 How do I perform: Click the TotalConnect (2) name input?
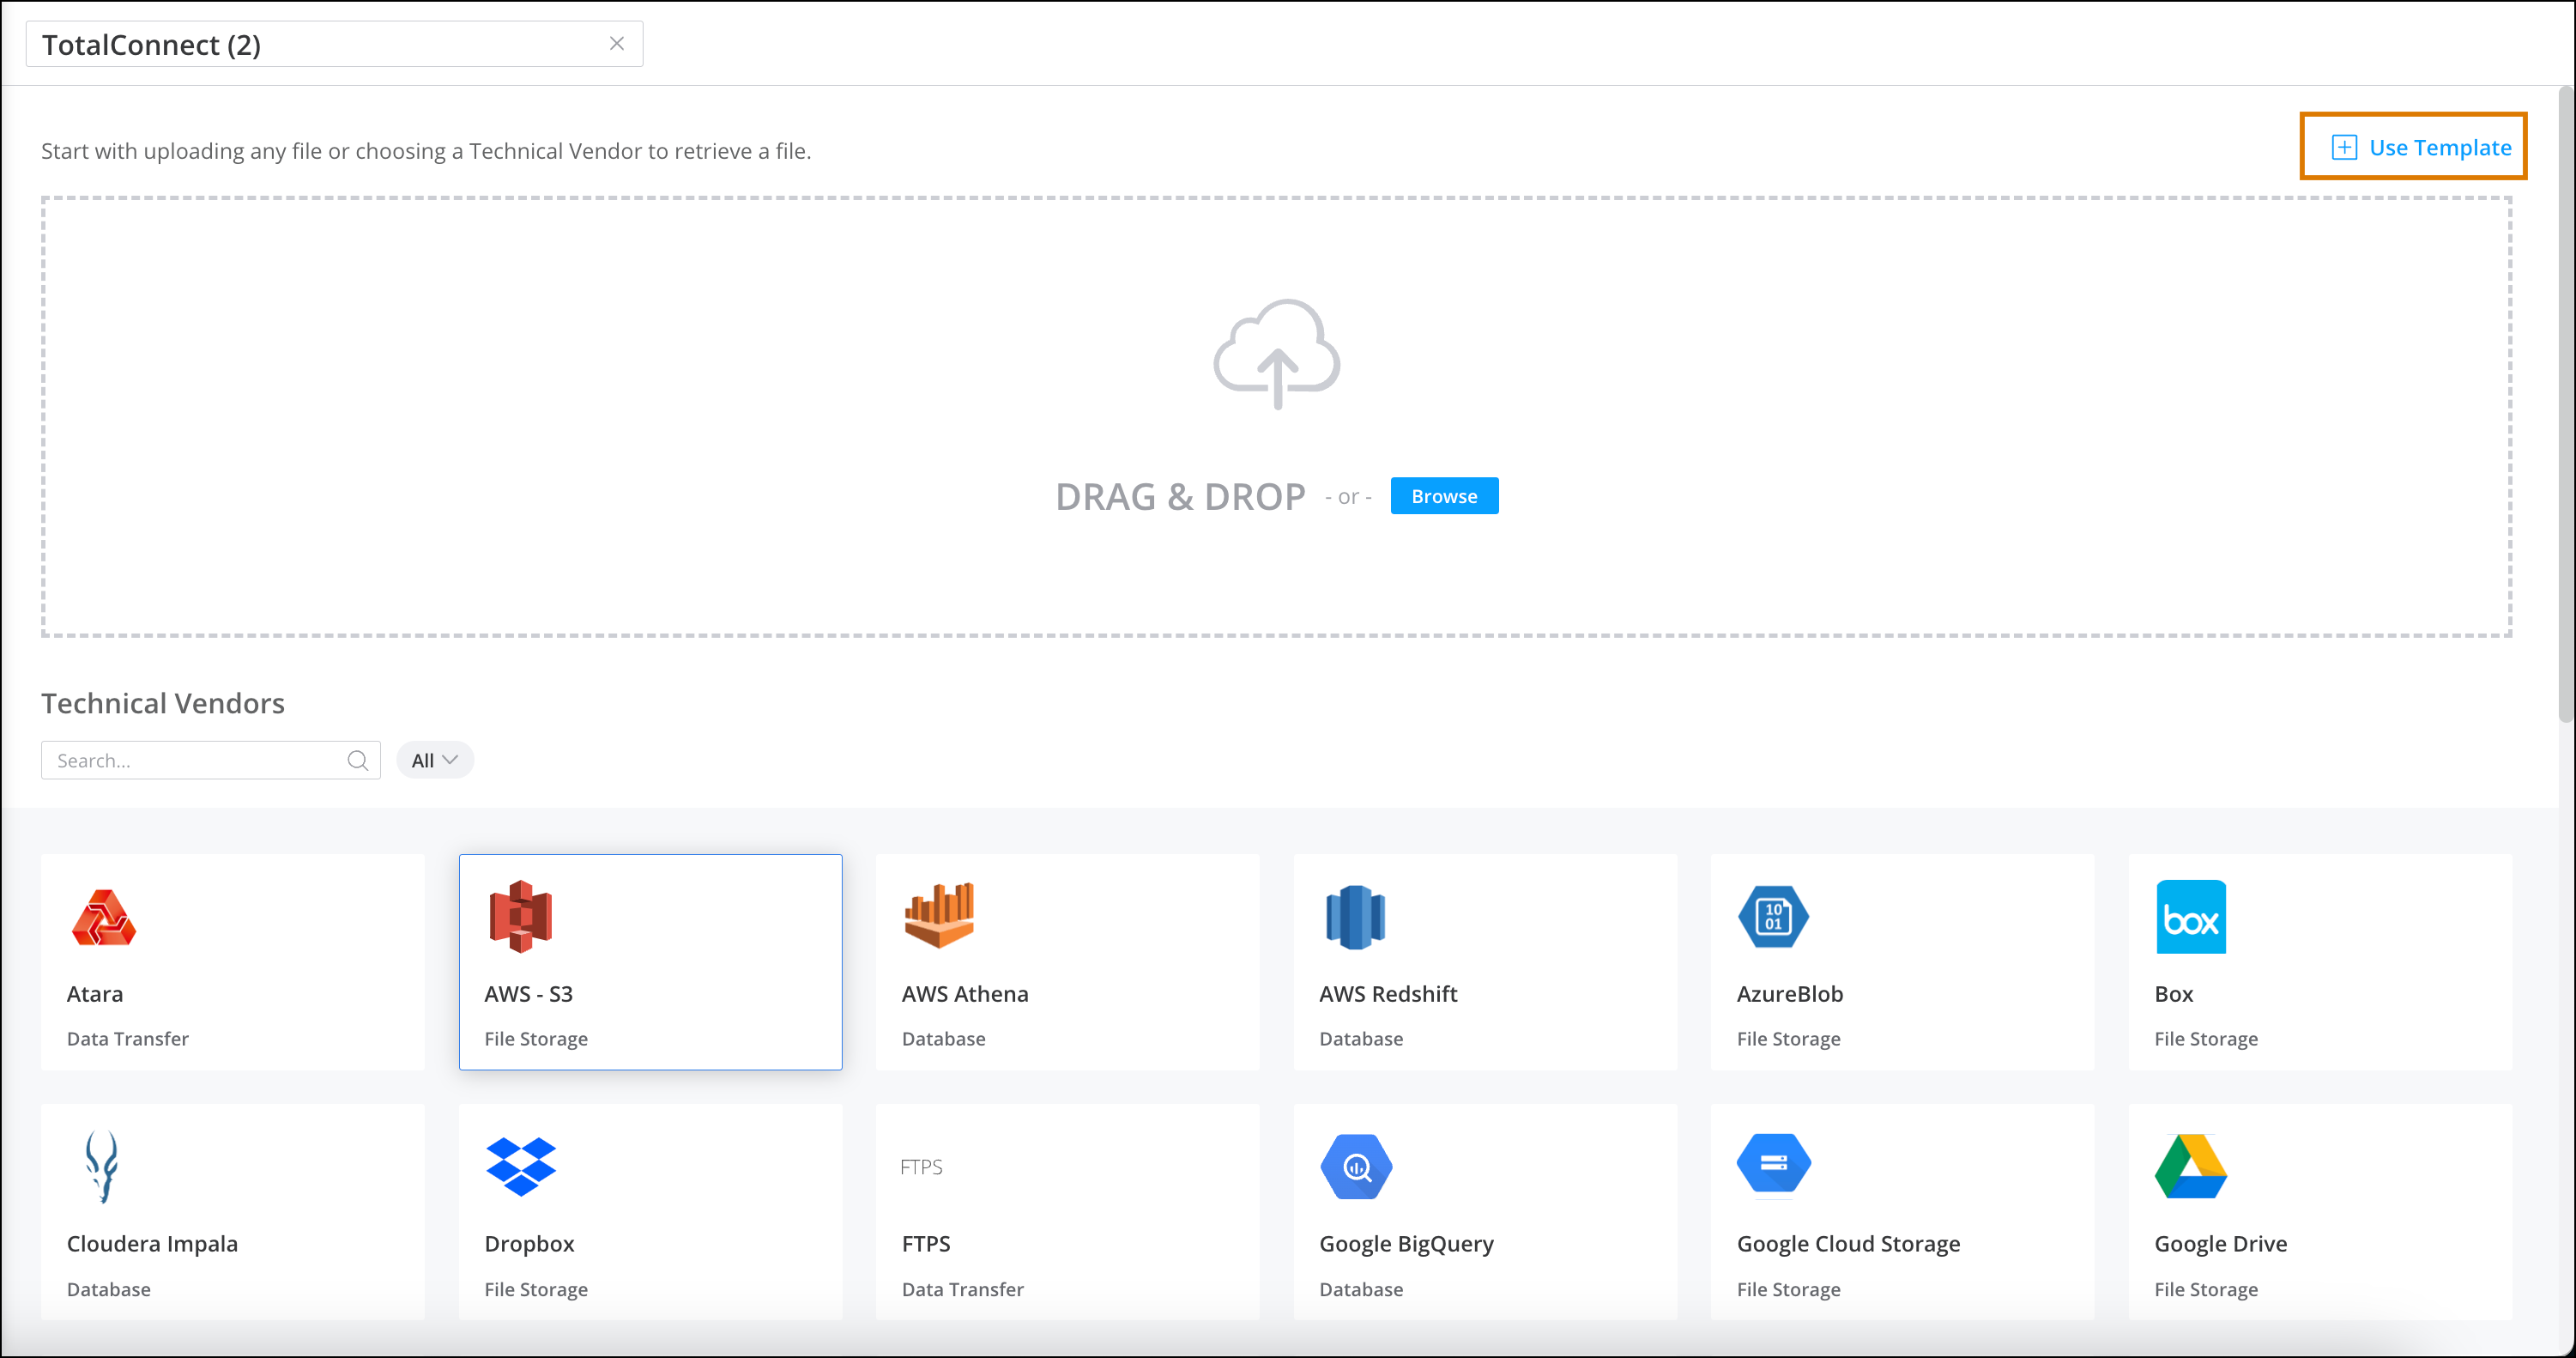334,44
